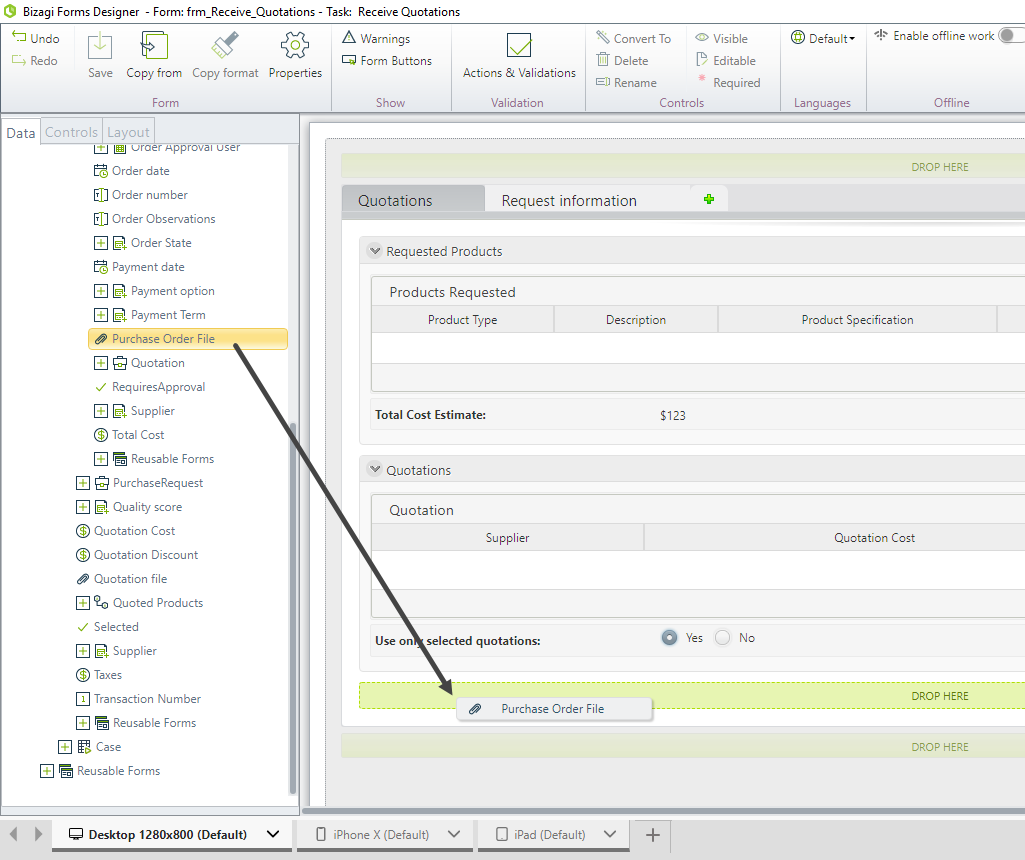Expand the Quotation tree node
Screen dimensions: 1025x860
tap(101, 363)
